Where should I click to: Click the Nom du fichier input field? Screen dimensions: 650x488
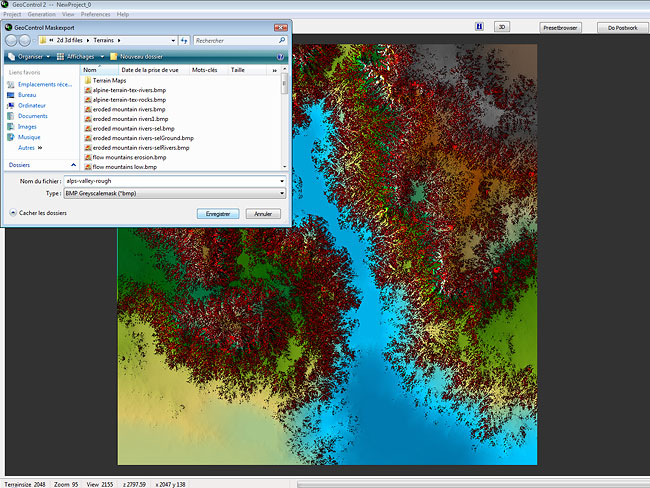pyautogui.click(x=170, y=181)
